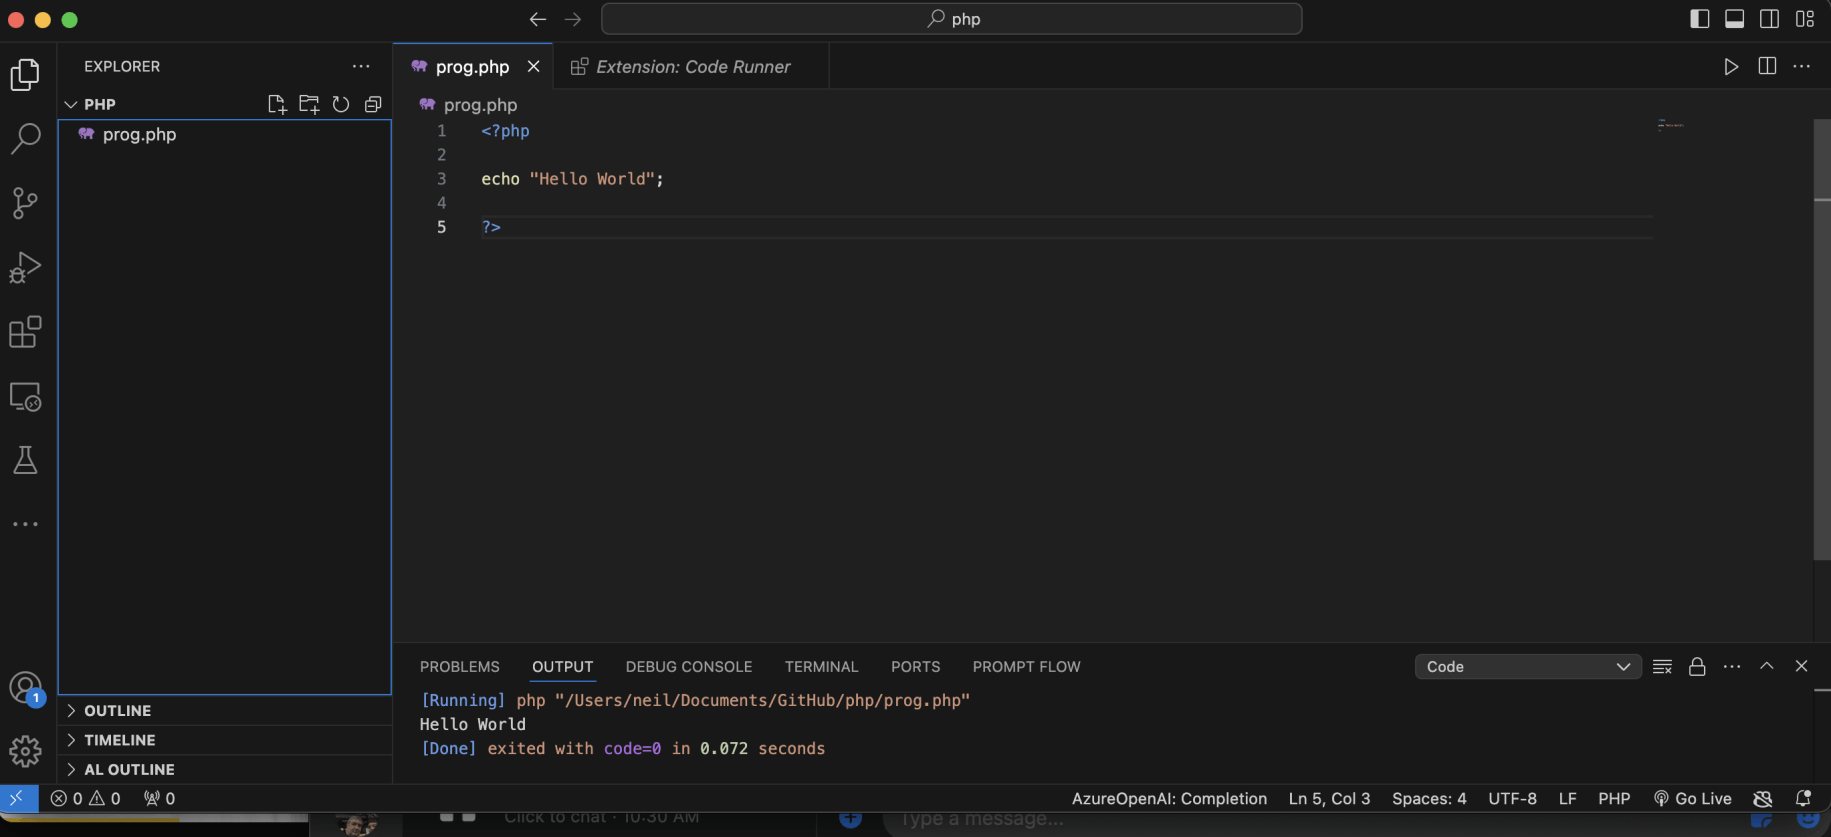
Task: Click Go Live in status bar
Action: 1692,798
